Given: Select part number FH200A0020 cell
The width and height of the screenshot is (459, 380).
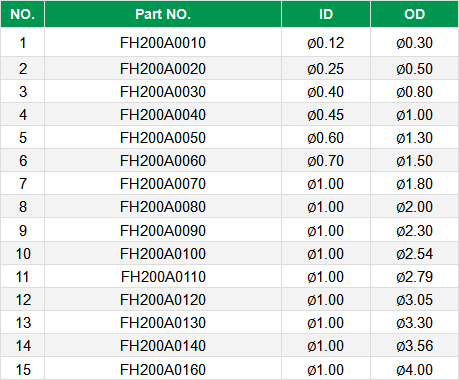Looking at the screenshot, I should pos(163,69).
